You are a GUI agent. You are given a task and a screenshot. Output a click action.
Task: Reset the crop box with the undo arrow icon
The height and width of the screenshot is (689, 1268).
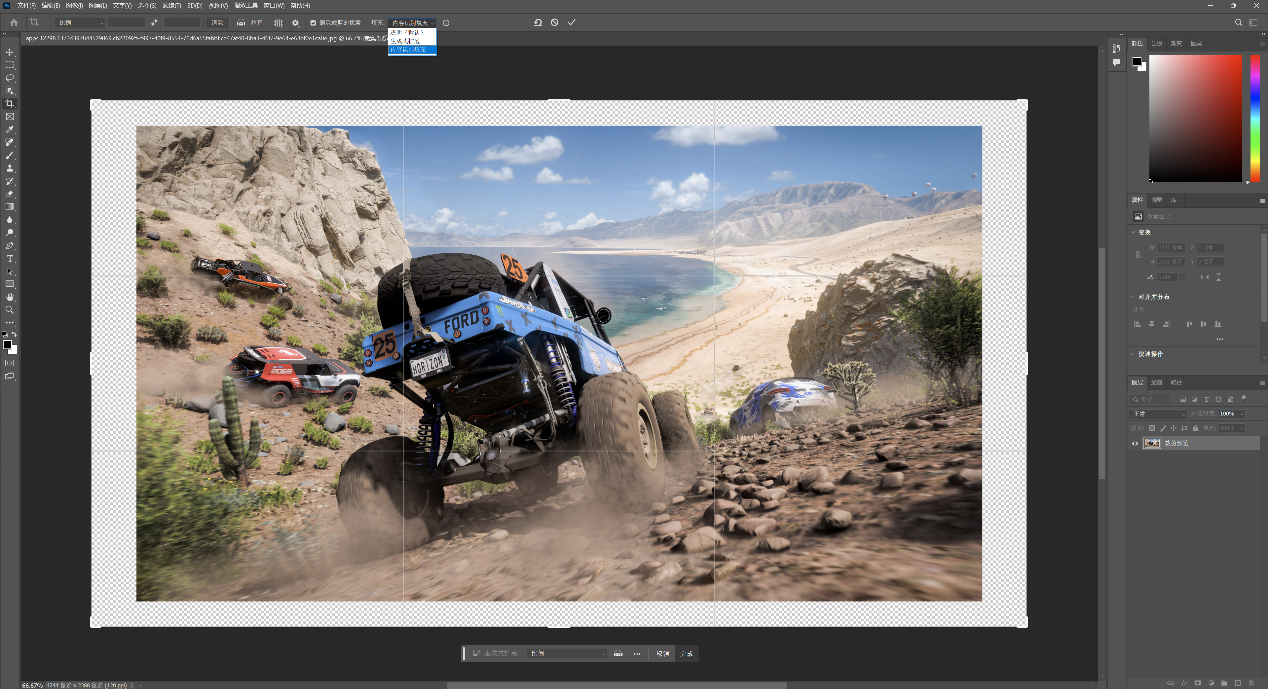538,22
